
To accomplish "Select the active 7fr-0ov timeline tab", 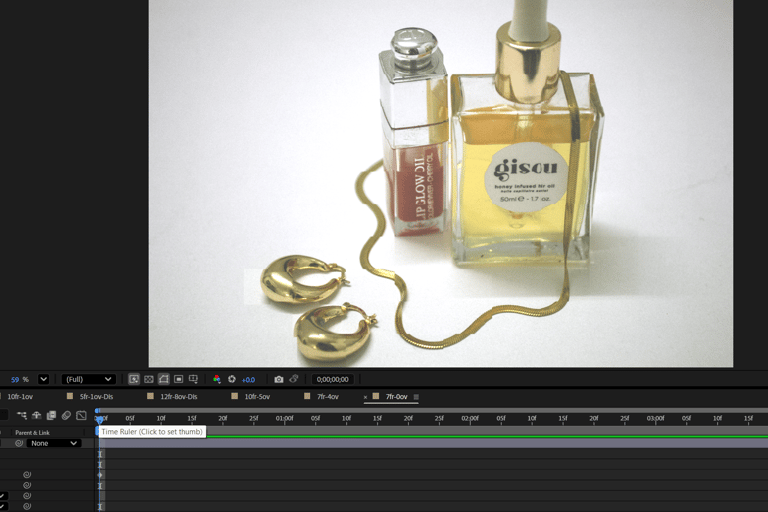I will (397, 396).
